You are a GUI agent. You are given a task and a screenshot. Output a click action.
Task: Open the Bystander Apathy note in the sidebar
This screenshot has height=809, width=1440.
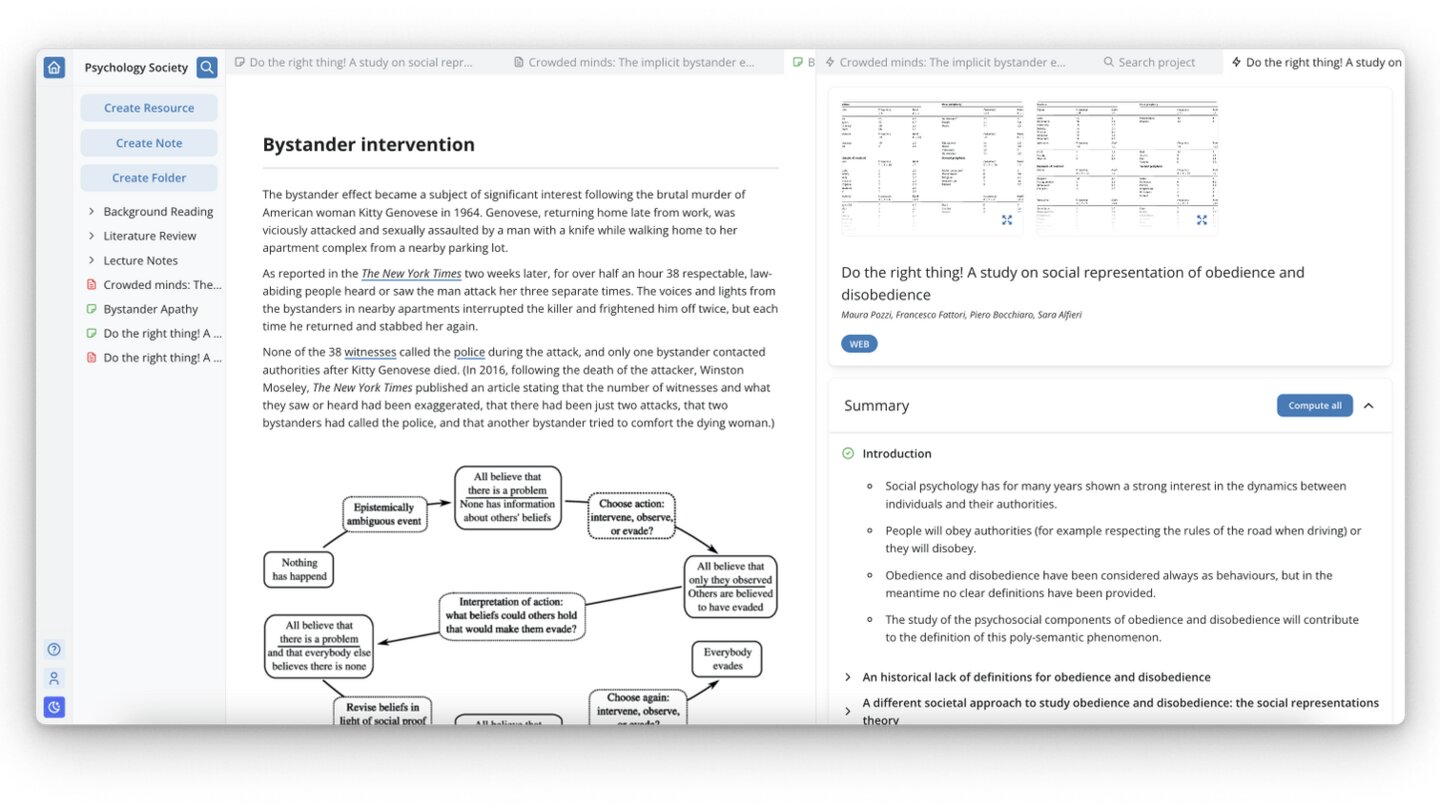142,309
